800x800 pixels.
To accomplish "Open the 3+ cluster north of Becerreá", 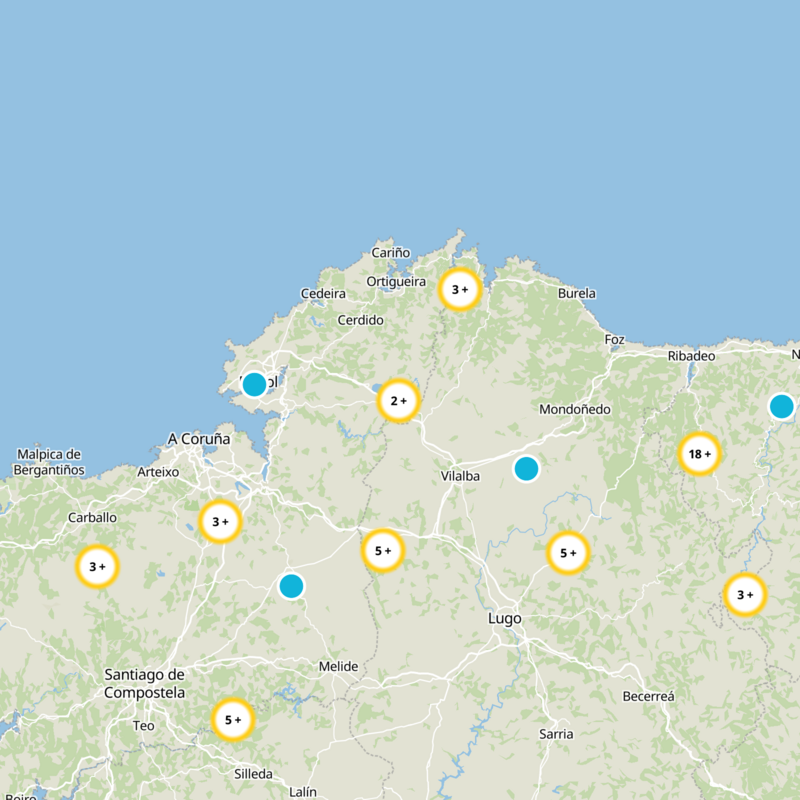I will click(x=744, y=595).
